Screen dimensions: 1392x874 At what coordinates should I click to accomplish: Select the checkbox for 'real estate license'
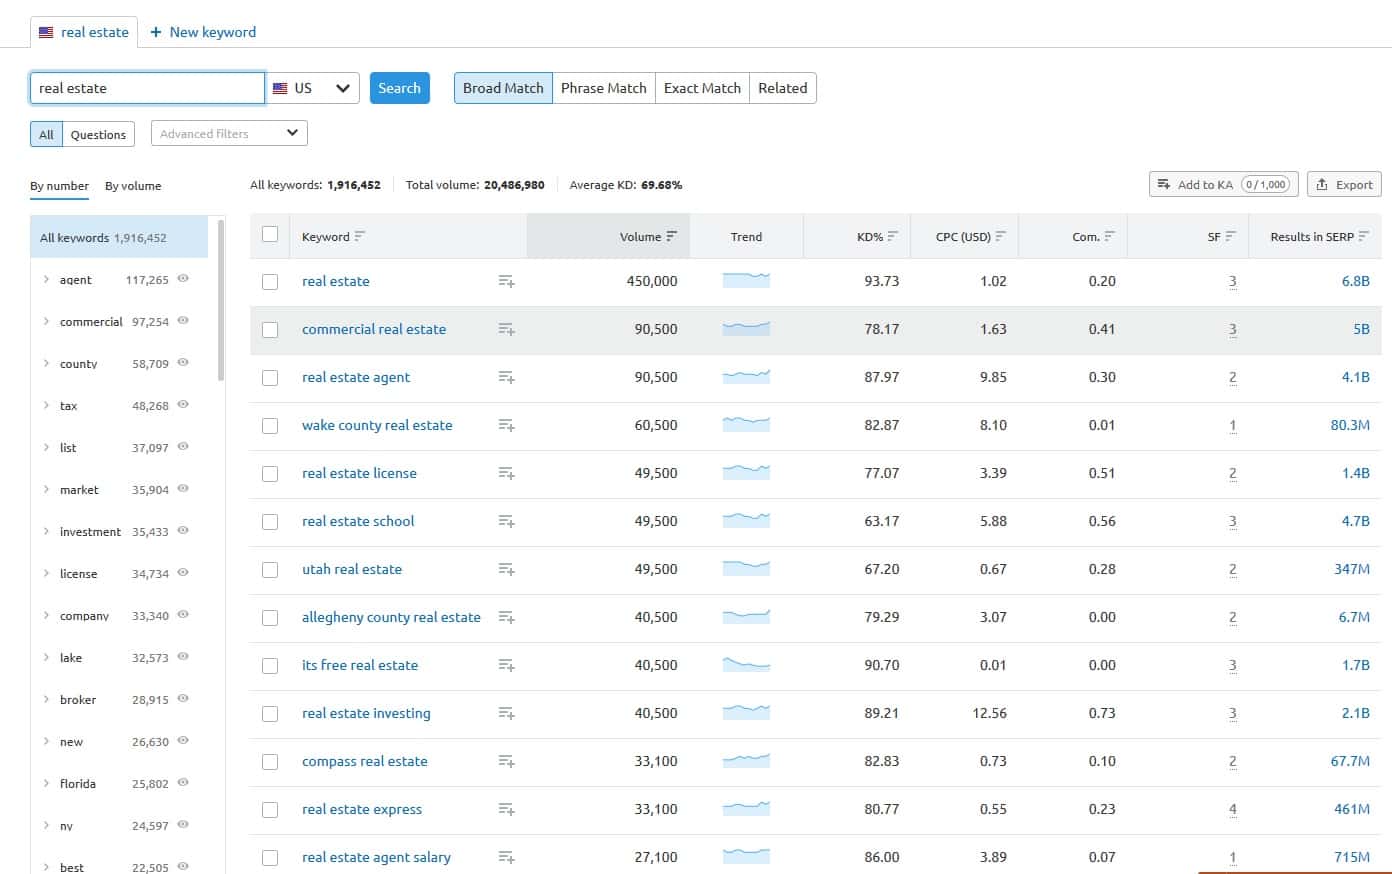coord(270,473)
